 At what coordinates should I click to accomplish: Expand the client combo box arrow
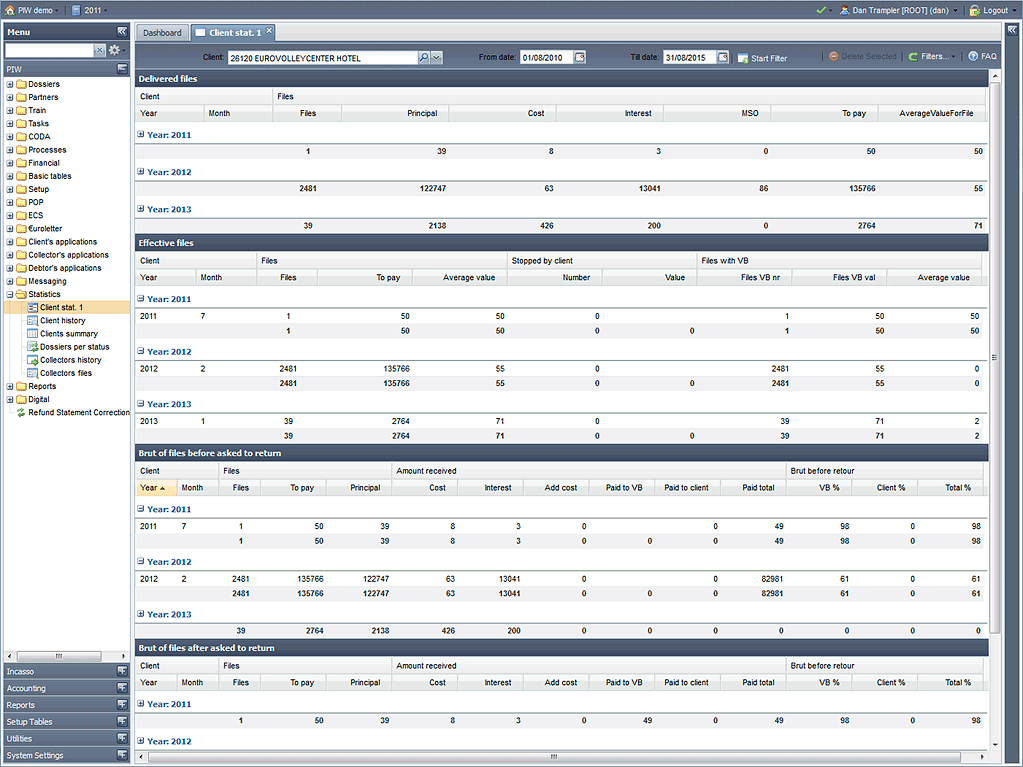pyautogui.click(x=437, y=57)
